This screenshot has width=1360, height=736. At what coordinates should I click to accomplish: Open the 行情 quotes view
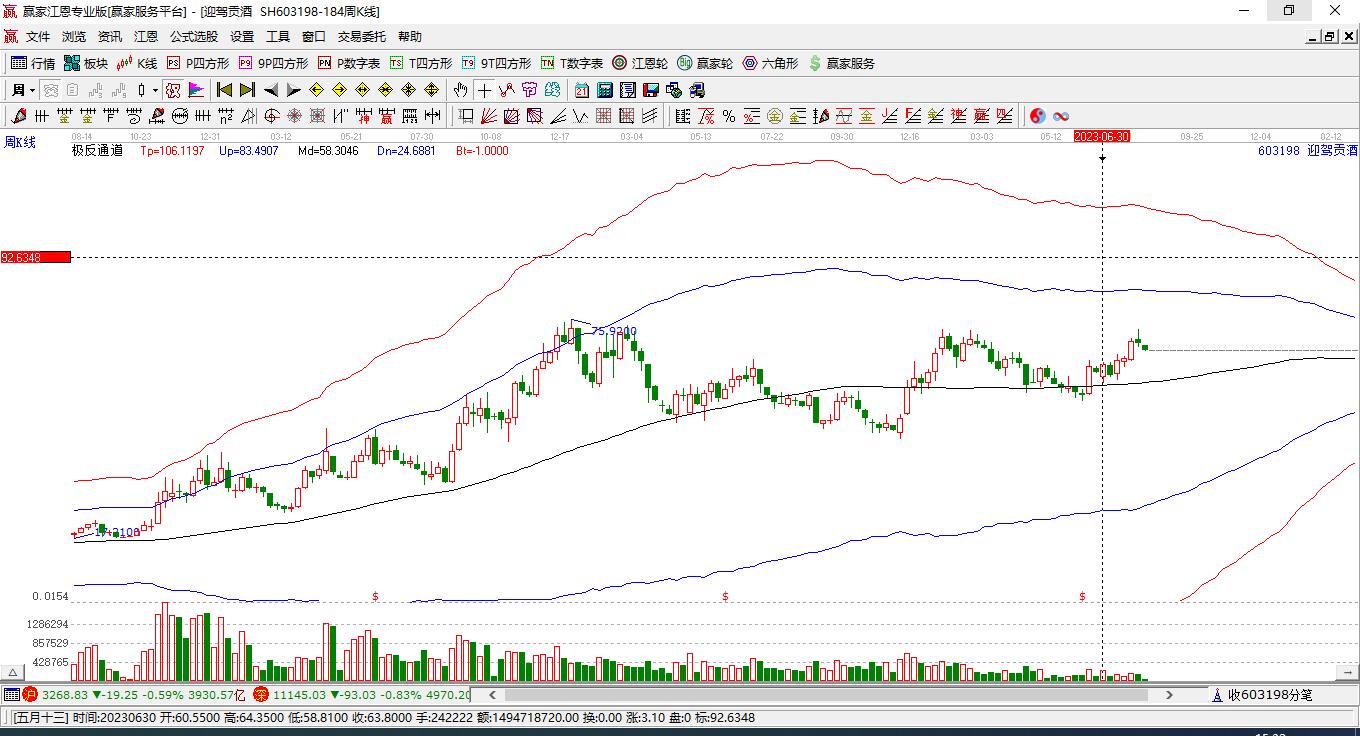pyautogui.click(x=33, y=63)
